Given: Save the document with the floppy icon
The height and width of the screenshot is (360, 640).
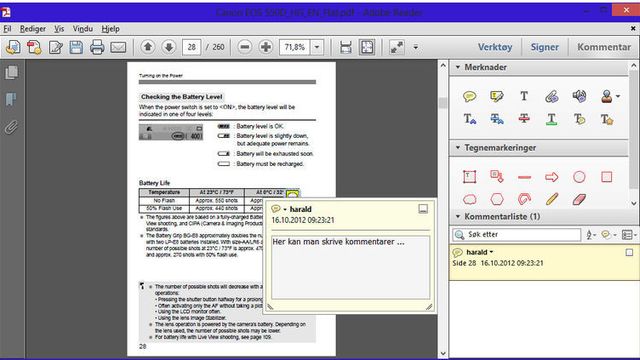Looking at the screenshot, I should click(76, 47).
